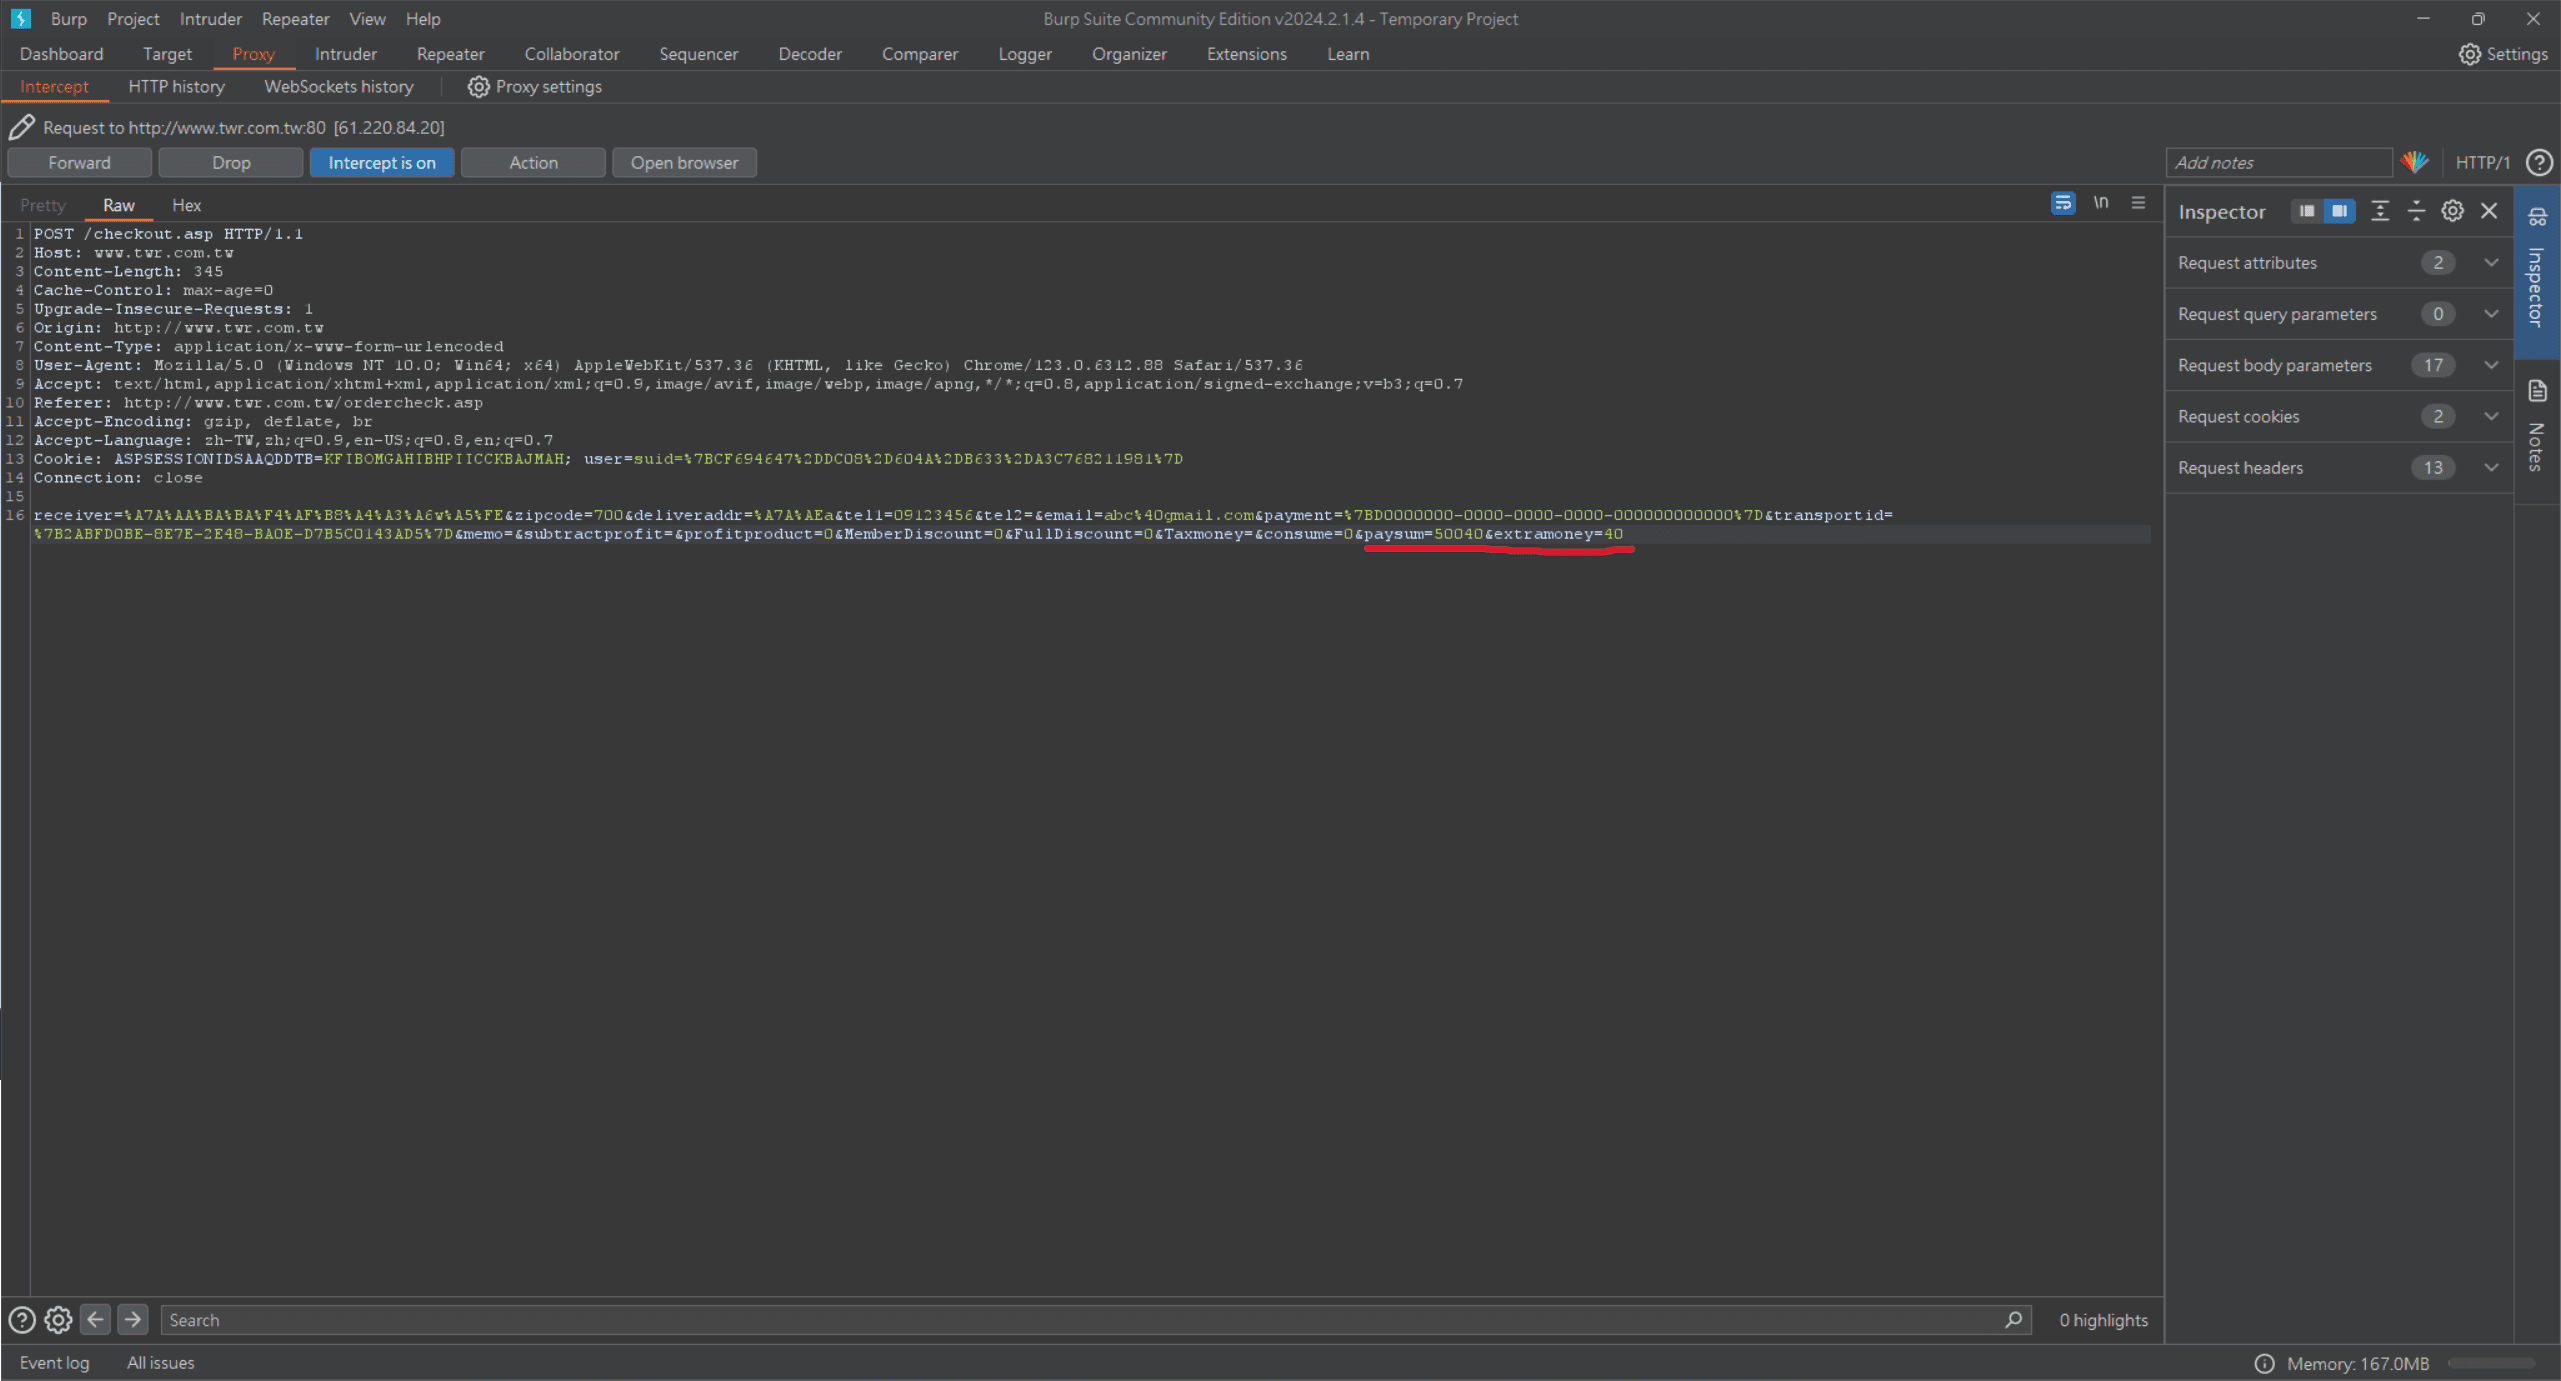Click the Drop button
This screenshot has height=1381, width=2561.
[231, 163]
